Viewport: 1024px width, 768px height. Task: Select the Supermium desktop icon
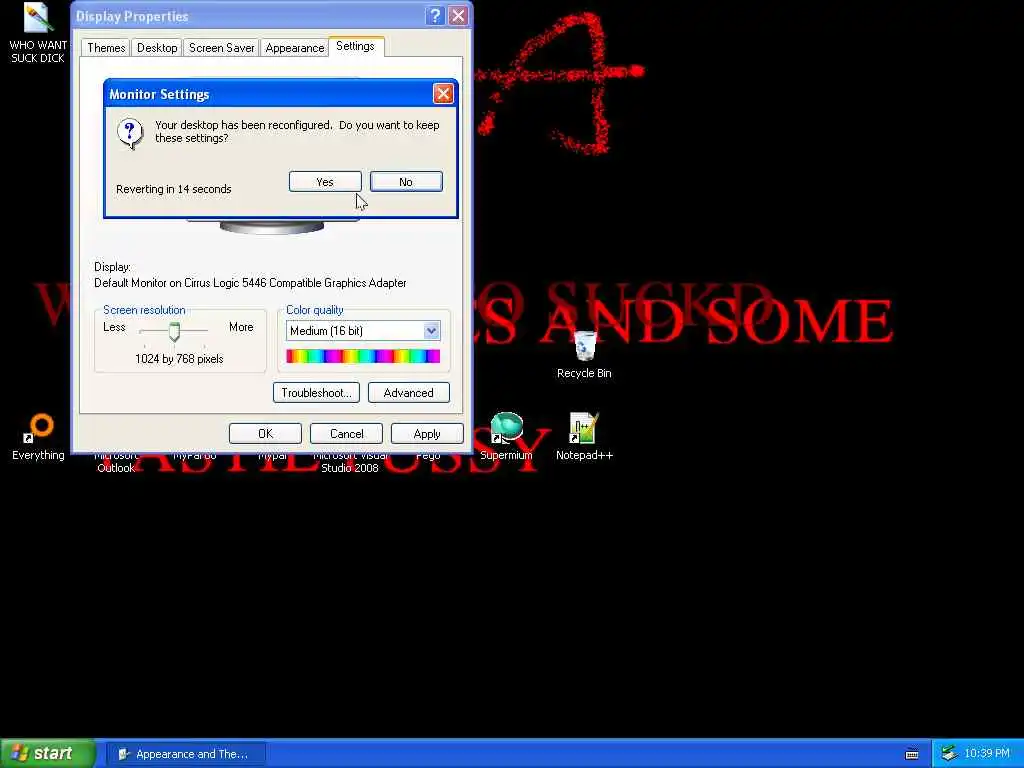(506, 437)
